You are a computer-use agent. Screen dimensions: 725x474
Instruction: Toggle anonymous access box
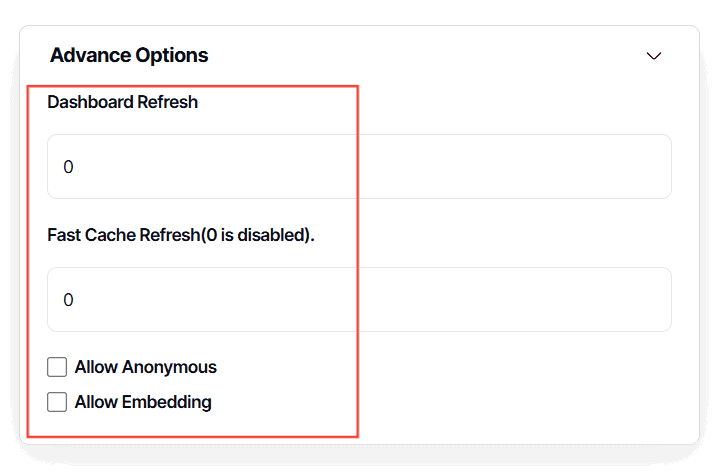(57, 367)
